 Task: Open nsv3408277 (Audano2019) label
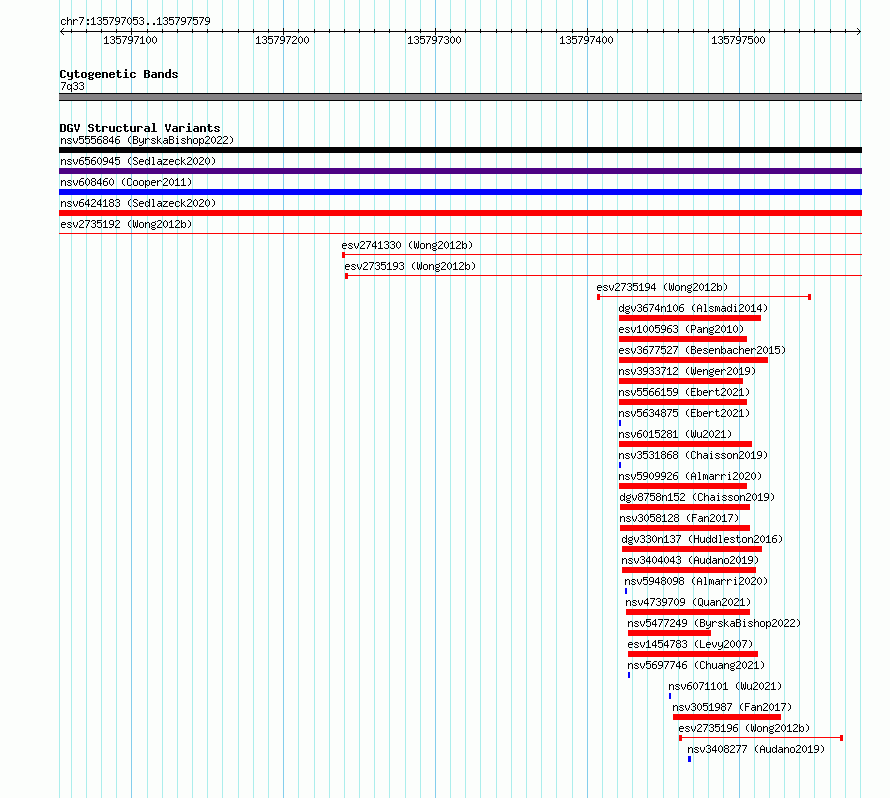756,749
